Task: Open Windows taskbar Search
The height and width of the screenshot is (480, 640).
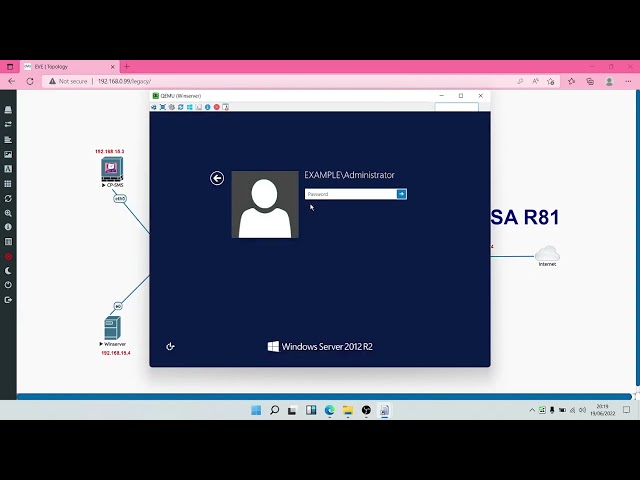Action: tap(274, 410)
